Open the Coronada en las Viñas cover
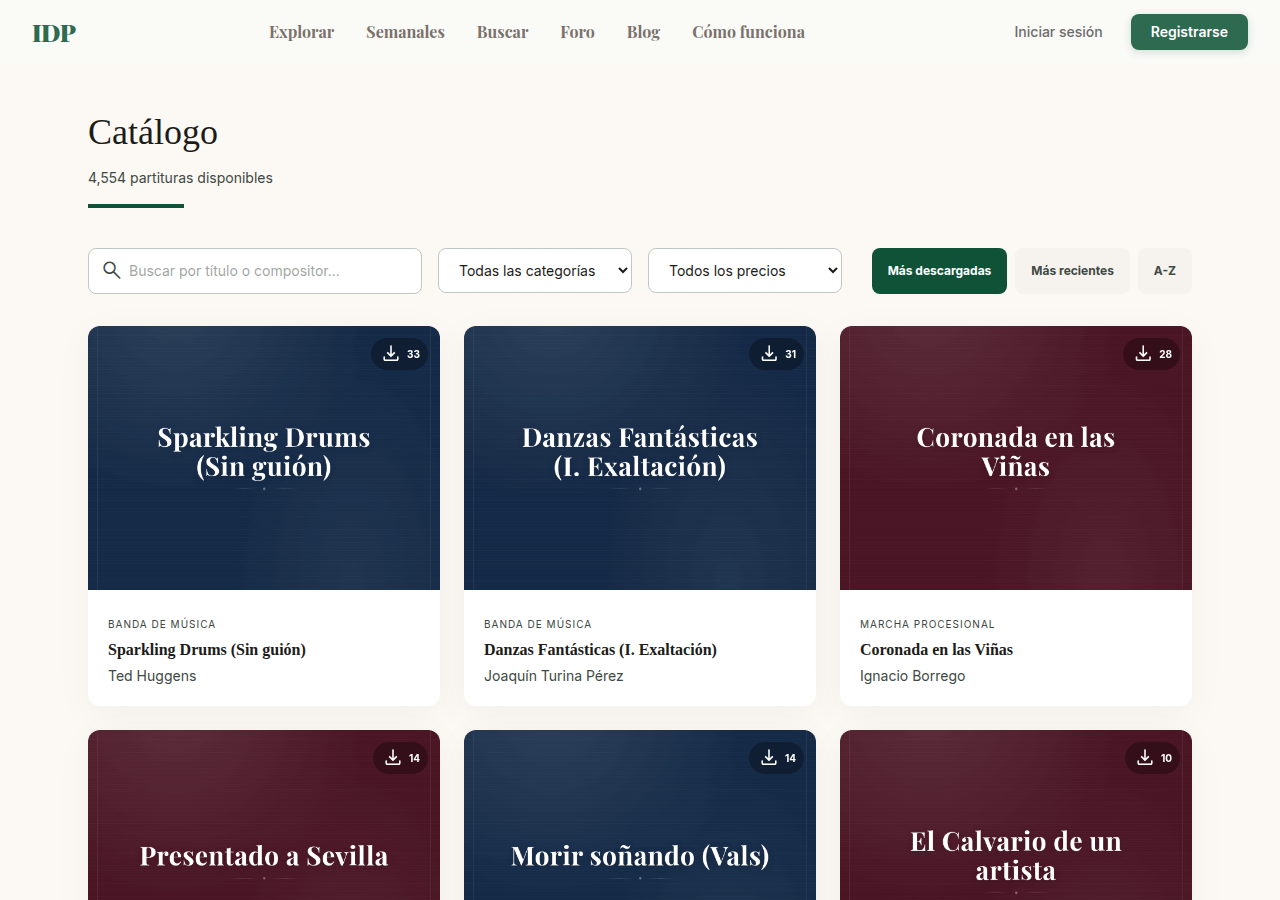 (x=1016, y=458)
